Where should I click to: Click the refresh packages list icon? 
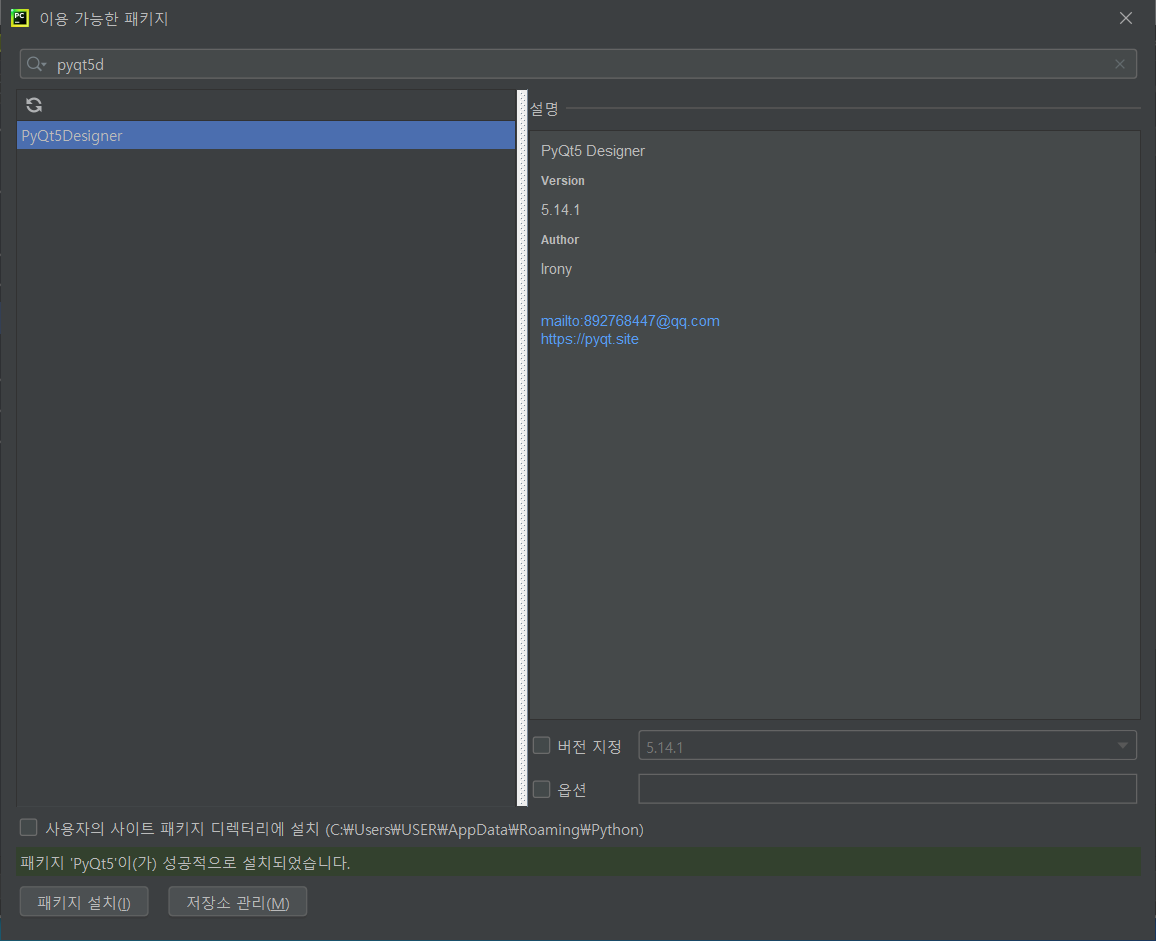pyautogui.click(x=34, y=105)
